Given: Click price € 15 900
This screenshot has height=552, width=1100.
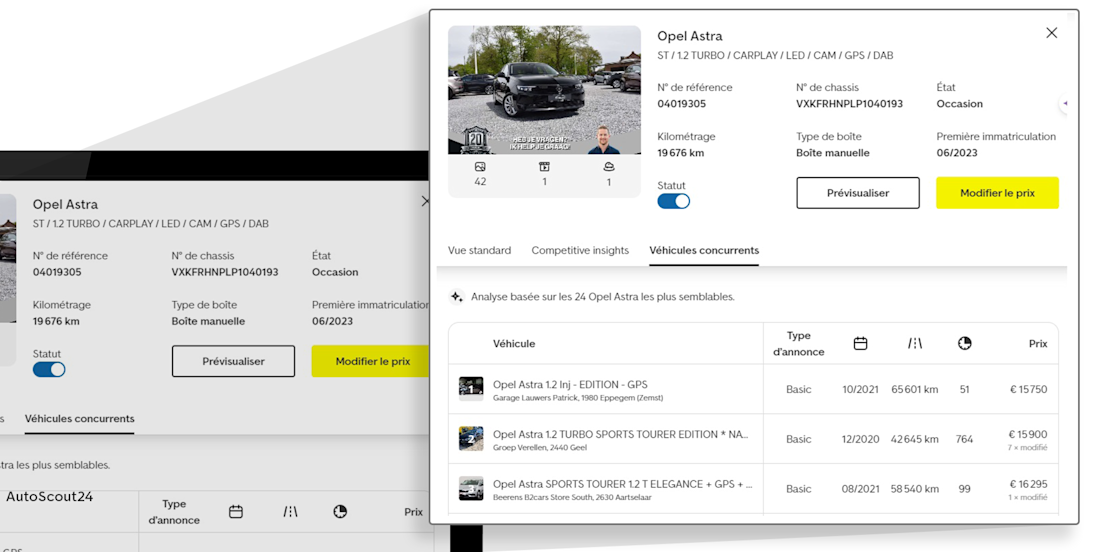Looking at the screenshot, I should [1028, 435].
